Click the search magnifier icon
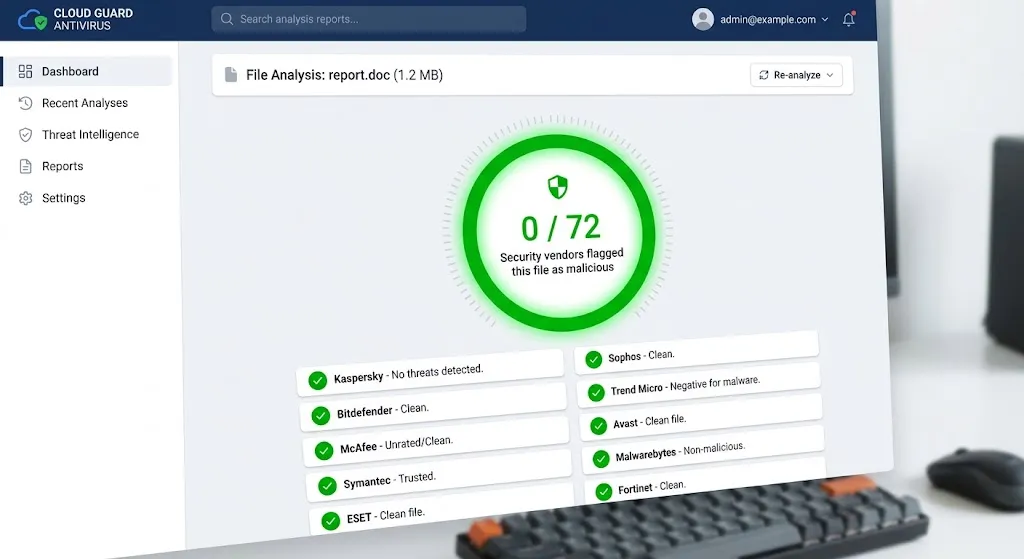This screenshot has height=559, width=1024. click(x=227, y=19)
